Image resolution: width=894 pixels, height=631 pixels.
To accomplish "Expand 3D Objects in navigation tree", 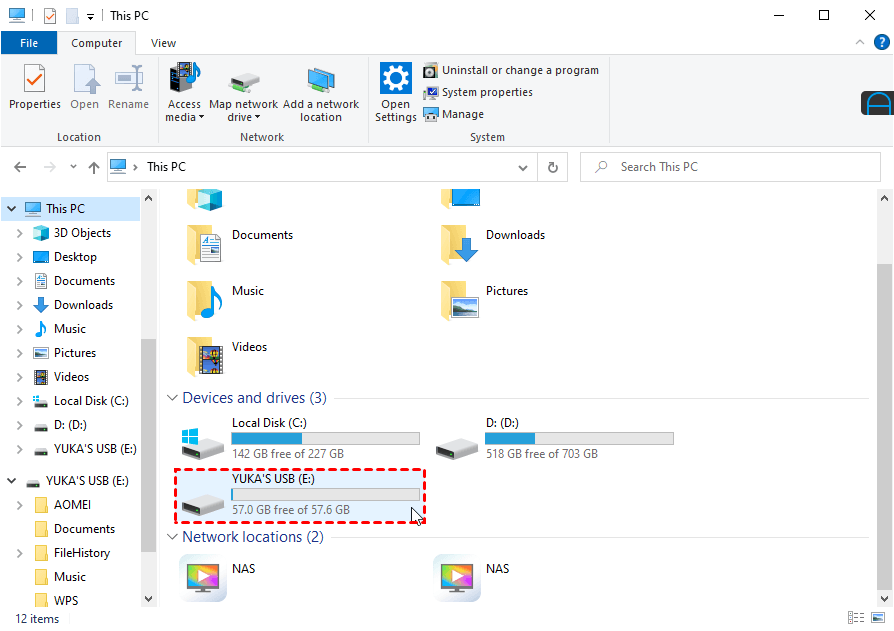I will [x=20, y=233].
